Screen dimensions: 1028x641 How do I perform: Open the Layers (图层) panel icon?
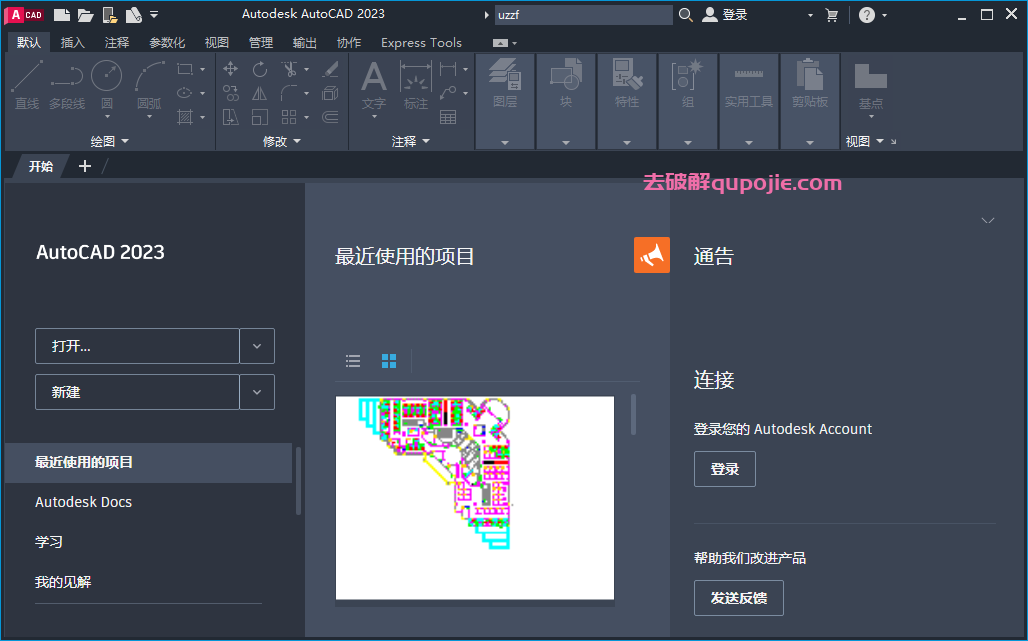pos(505,83)
